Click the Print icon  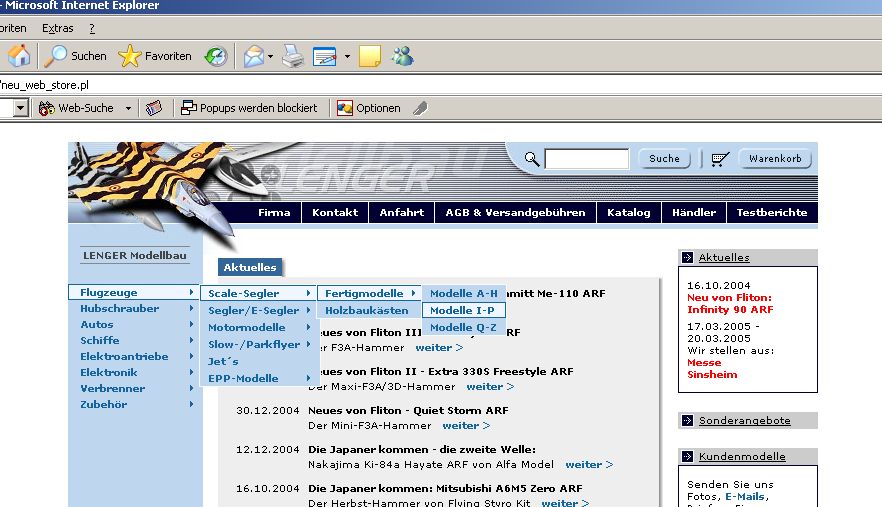click(x=292, y=56)
